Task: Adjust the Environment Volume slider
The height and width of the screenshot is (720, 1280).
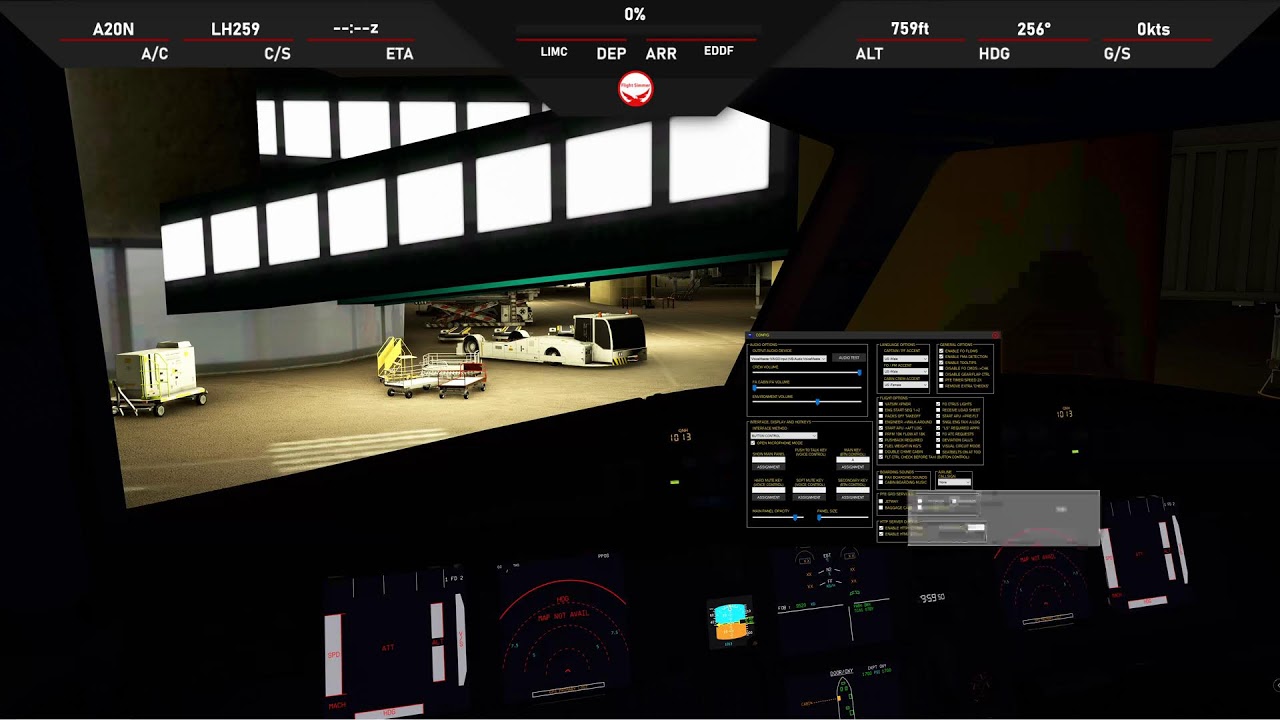Action: [807, 401]
